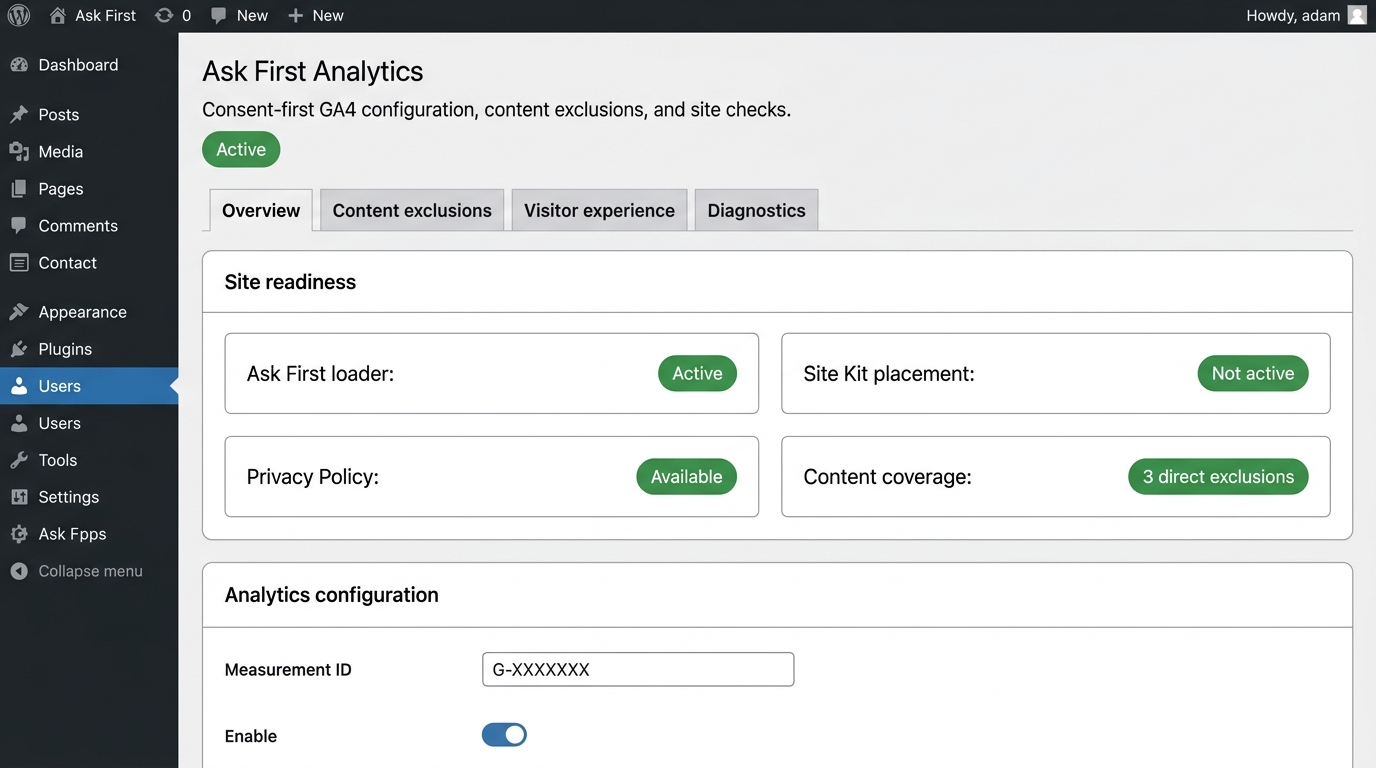Click the Ask Fpps gear icon
This screenshot has height=768, width=1376.
pos(19,534)
